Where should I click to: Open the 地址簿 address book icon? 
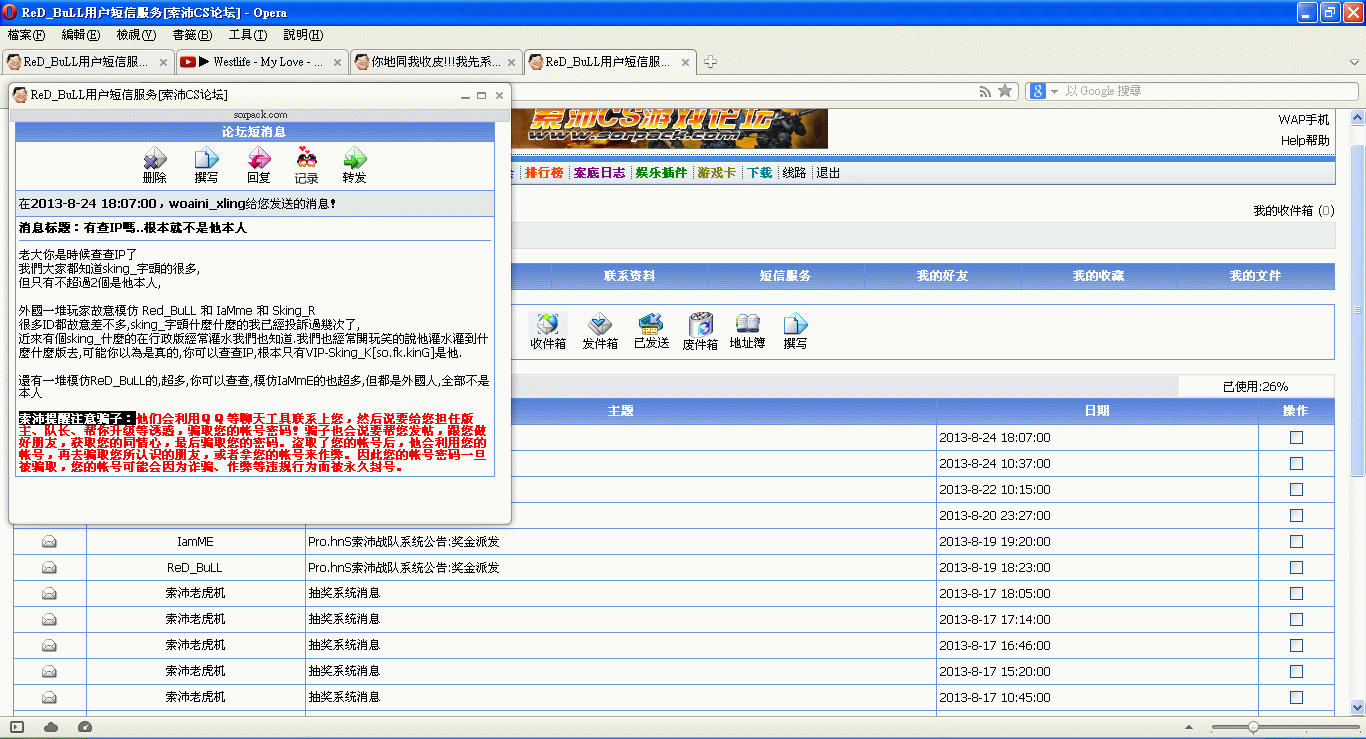tap(747, 331)
